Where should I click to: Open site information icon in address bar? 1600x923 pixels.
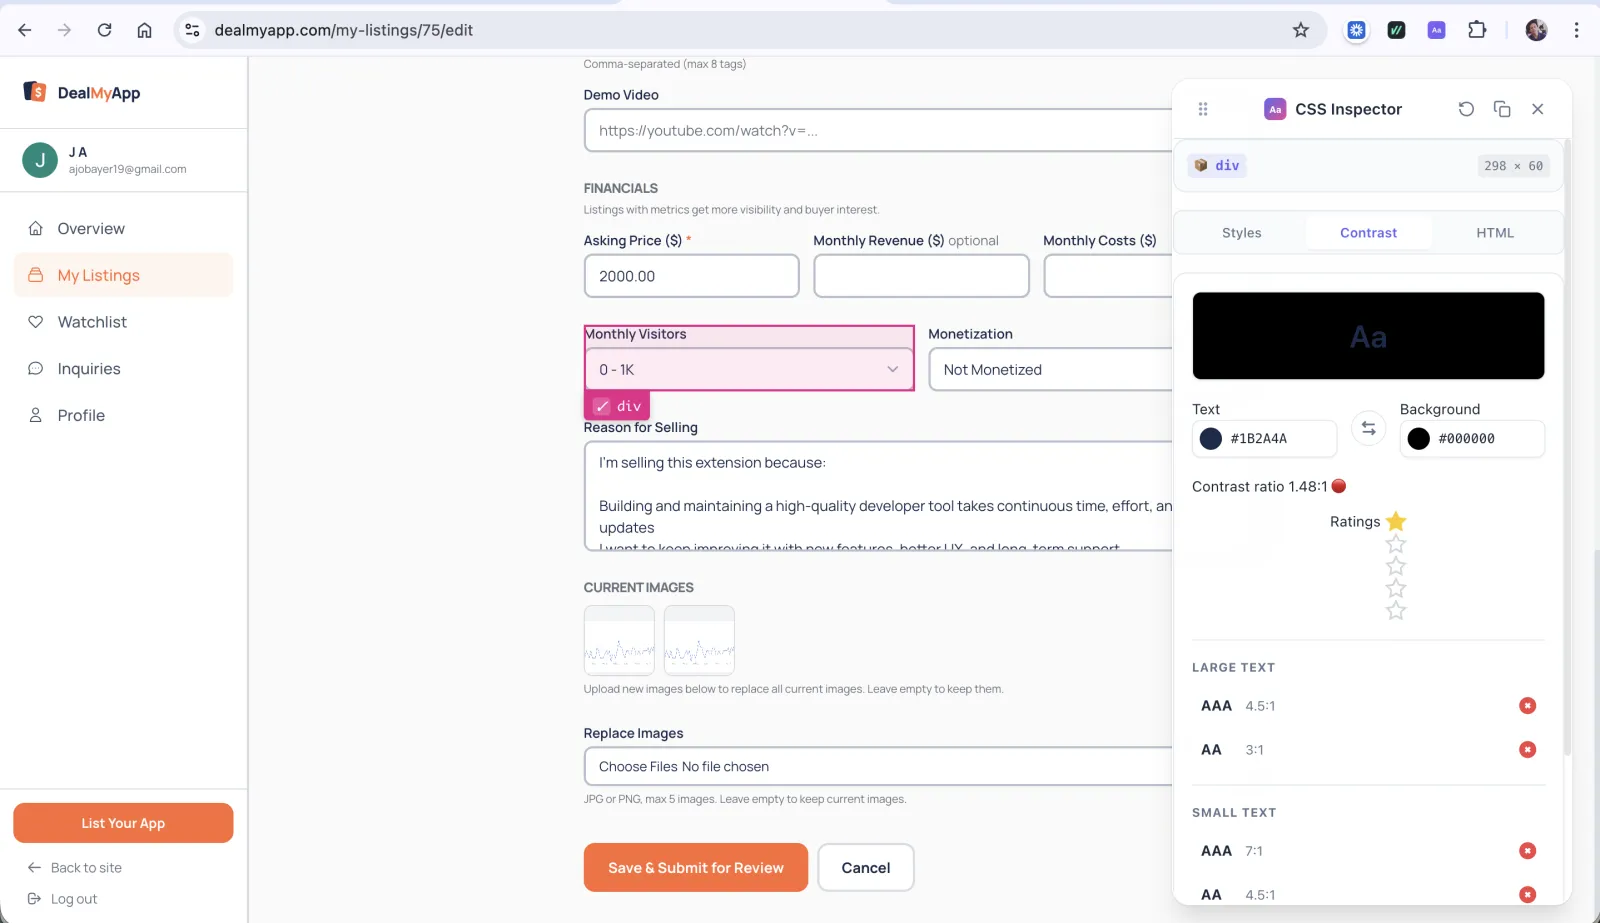click(193, 30)
